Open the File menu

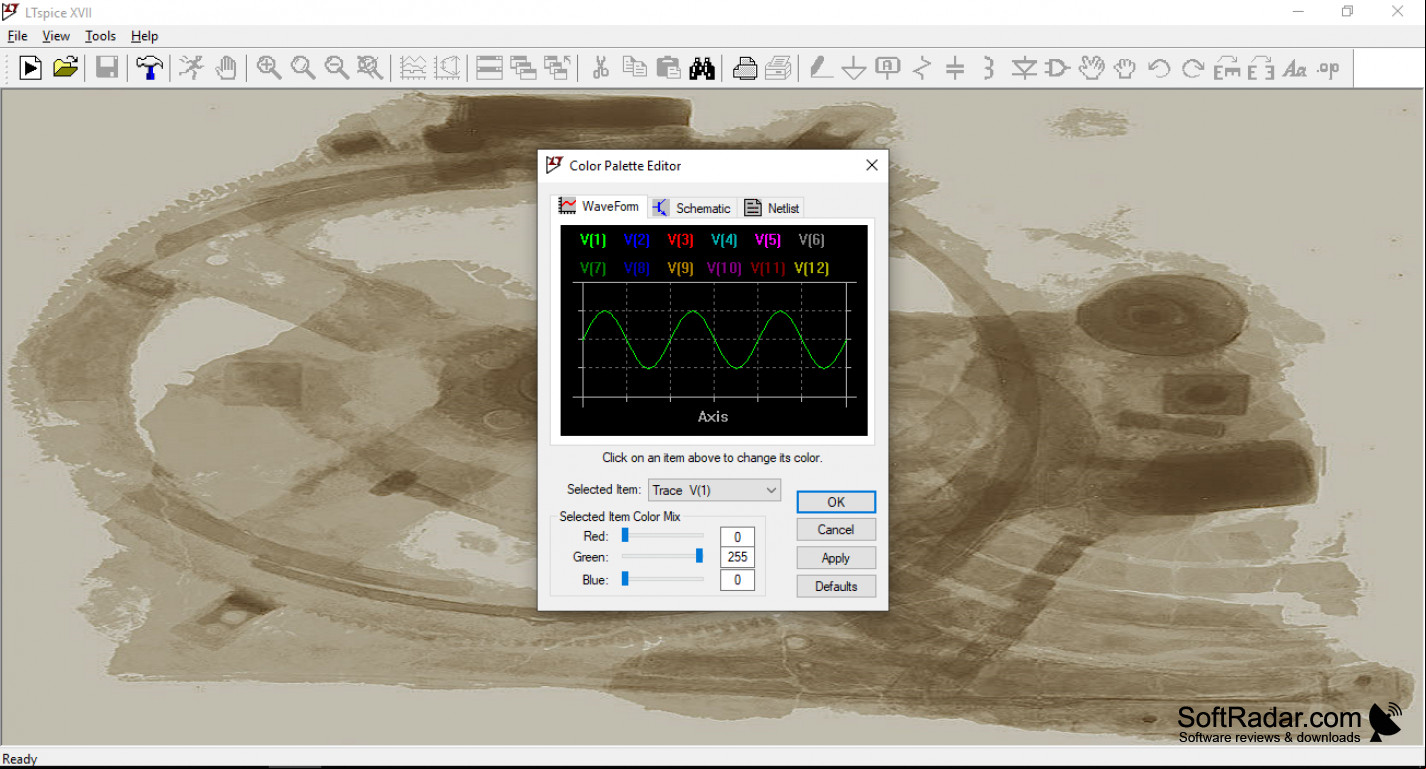coord(17,36)
